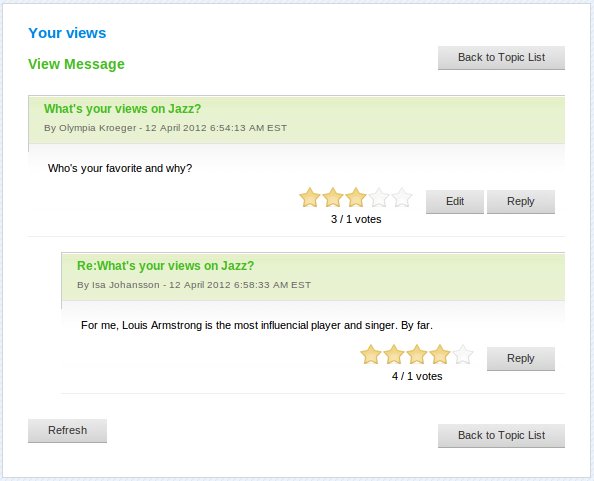Rate the Jazz topic one star
Screen dimensions: 594x481
pos(310,198)
